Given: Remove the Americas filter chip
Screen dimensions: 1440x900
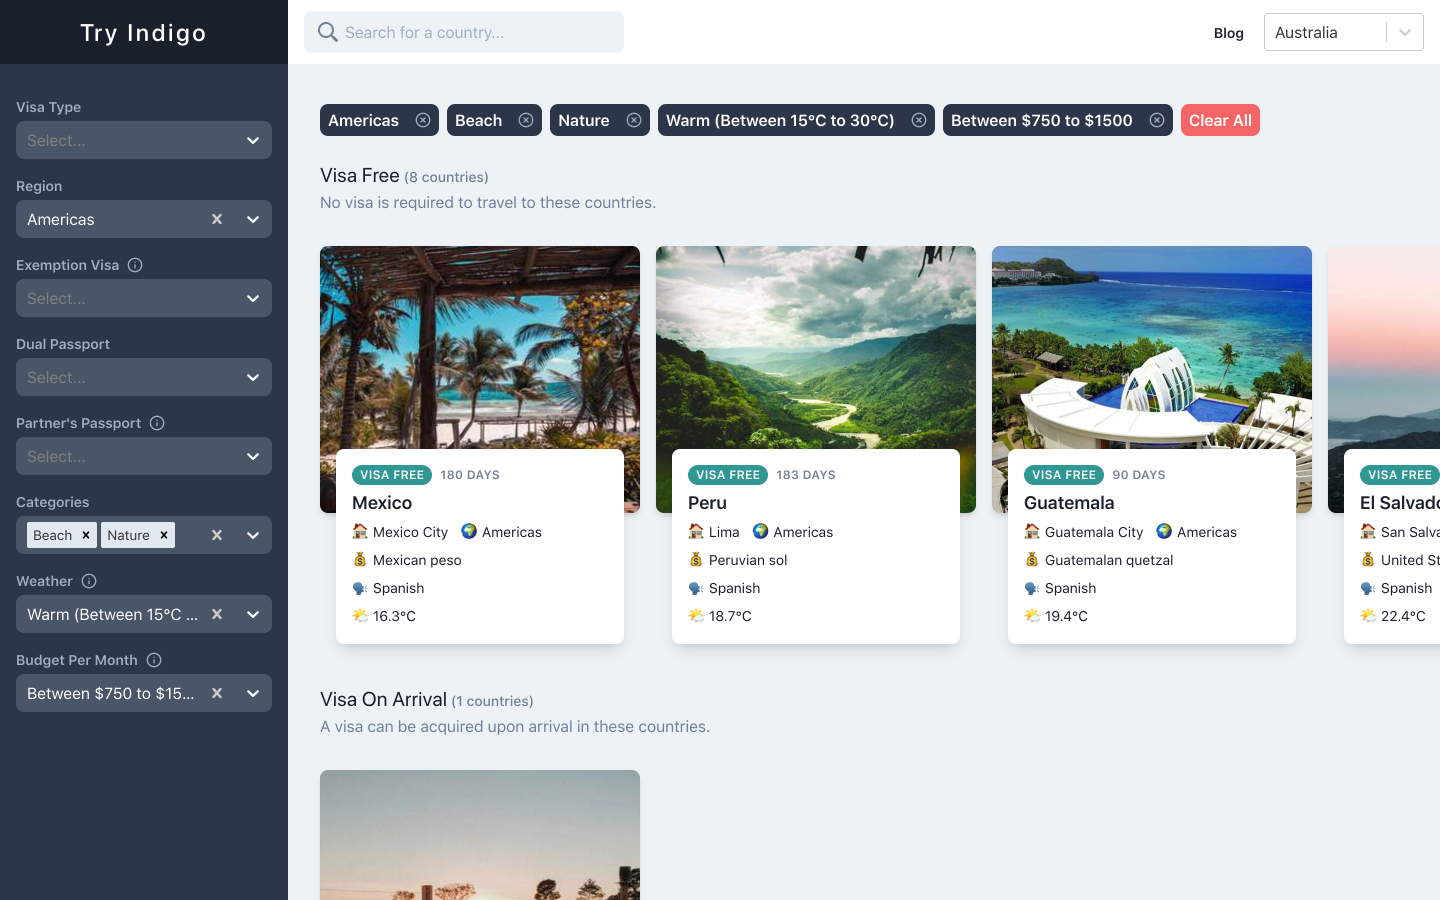Looking at the screenshot, I should (x=423, y=120).
